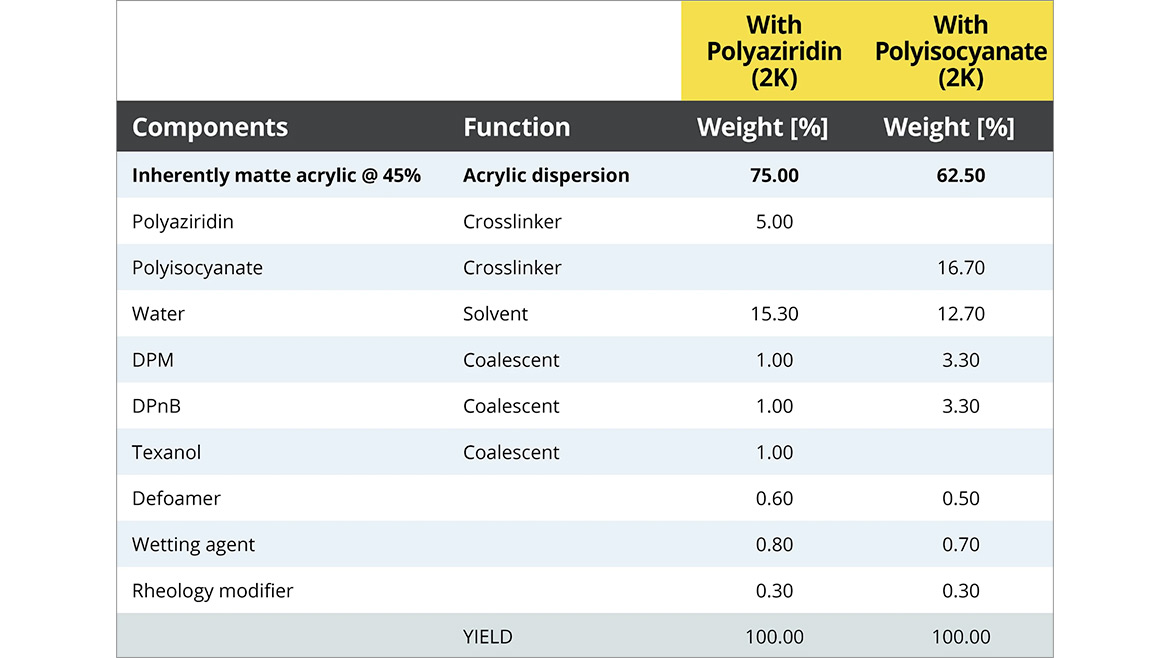This screenshot has height=658, width=1170.
Task: Click the Polyisocyanate component row label
Action: tap(197, 268)
